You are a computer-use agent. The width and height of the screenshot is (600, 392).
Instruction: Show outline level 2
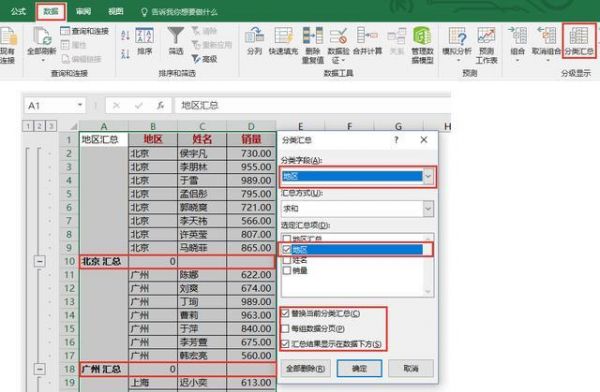39,126
